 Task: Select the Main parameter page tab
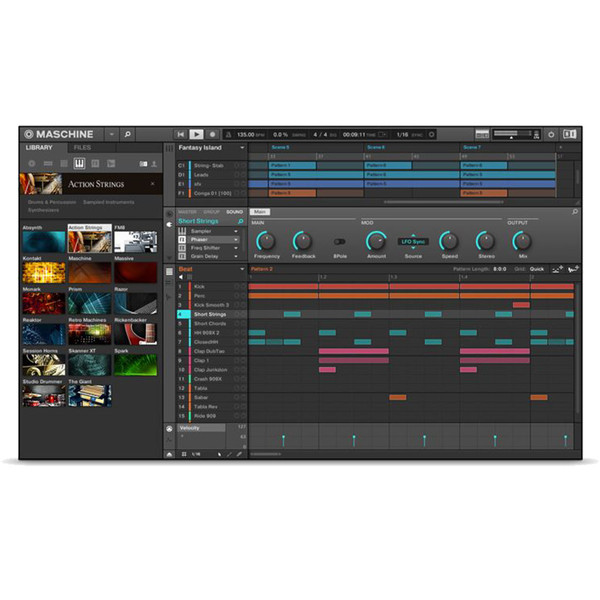(x=260, y=212)
